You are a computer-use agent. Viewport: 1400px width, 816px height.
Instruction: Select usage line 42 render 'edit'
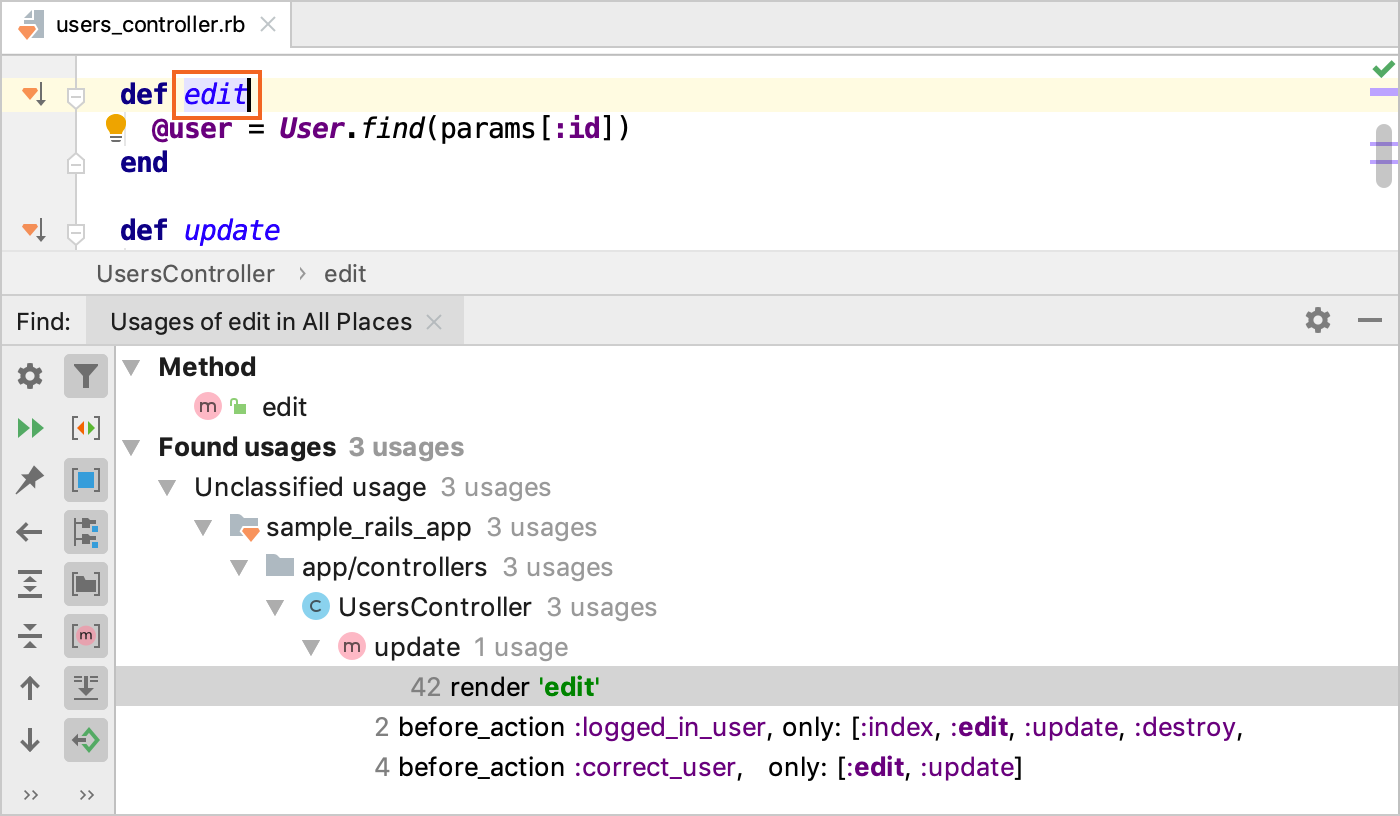757,687
